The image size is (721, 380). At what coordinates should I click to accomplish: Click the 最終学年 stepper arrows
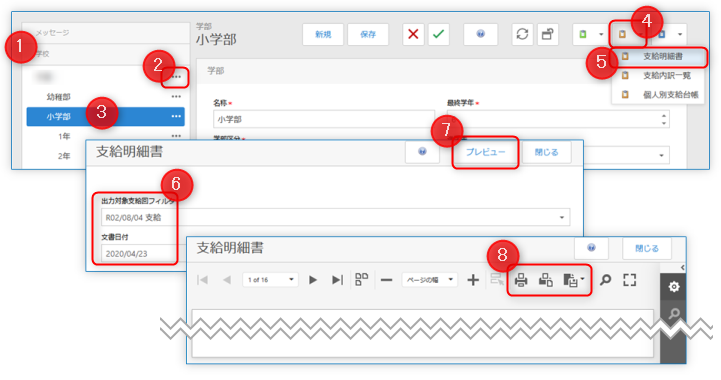click(x=664, y=120)
